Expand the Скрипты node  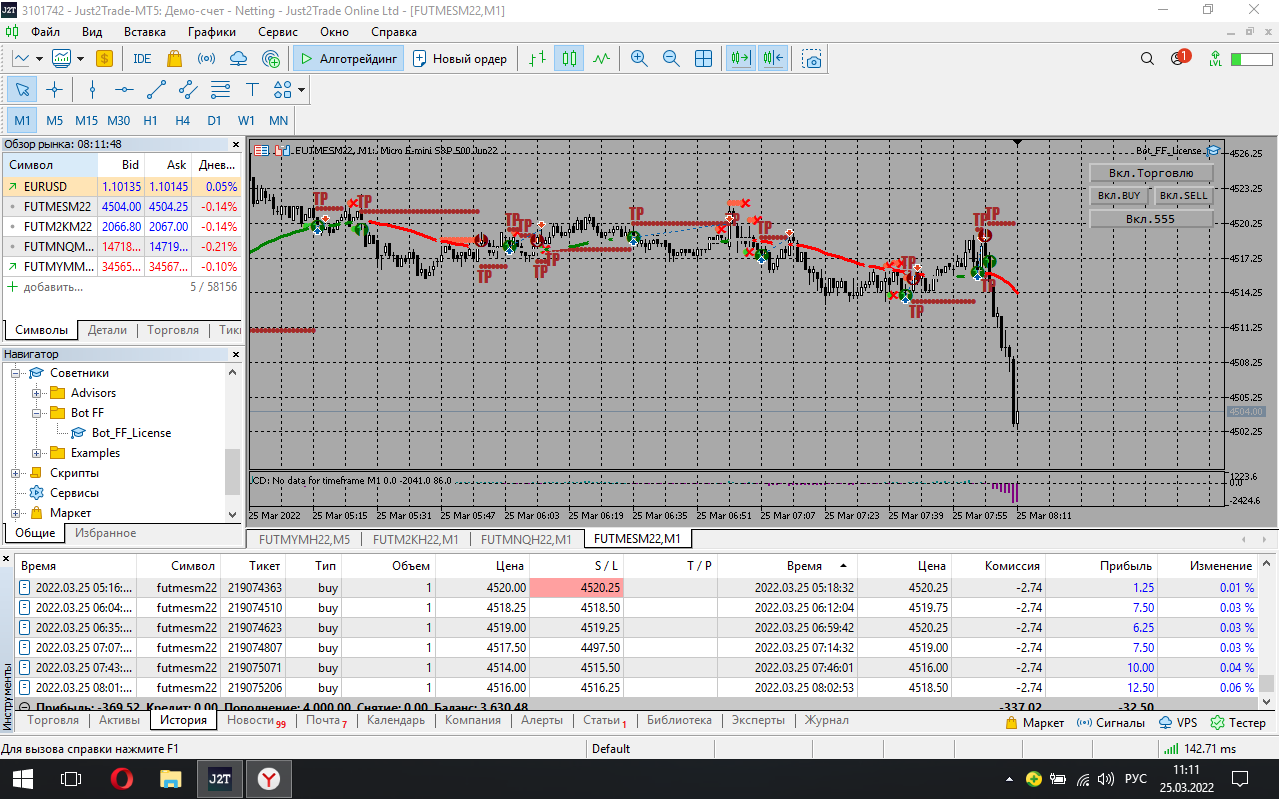[x=15, y=473]
